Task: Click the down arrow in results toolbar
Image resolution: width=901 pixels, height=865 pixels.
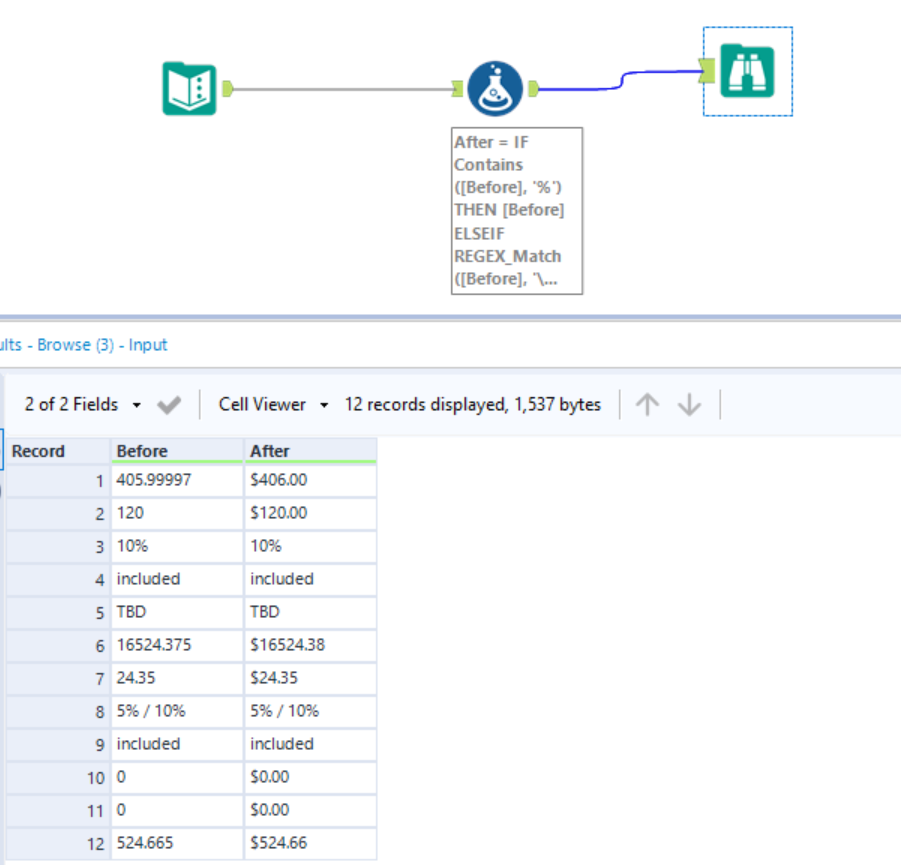Action: (x=689, y=405)
